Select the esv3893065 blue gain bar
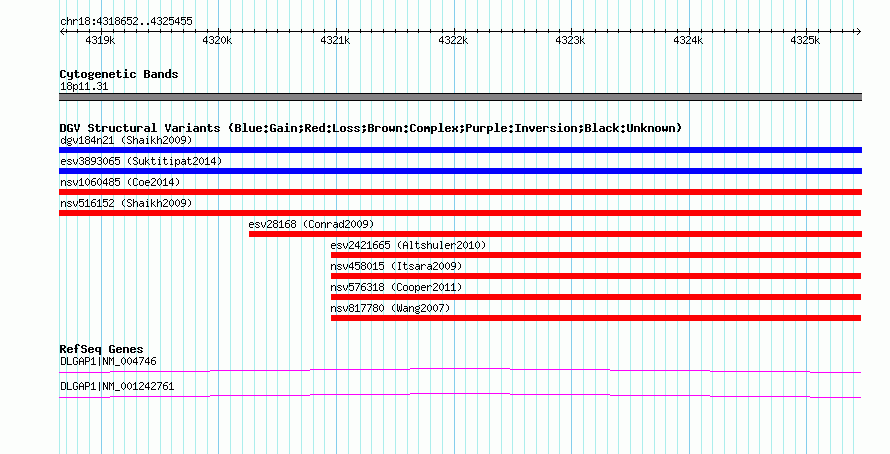This screenshot has height=454, width=890. tap(460, 171)
